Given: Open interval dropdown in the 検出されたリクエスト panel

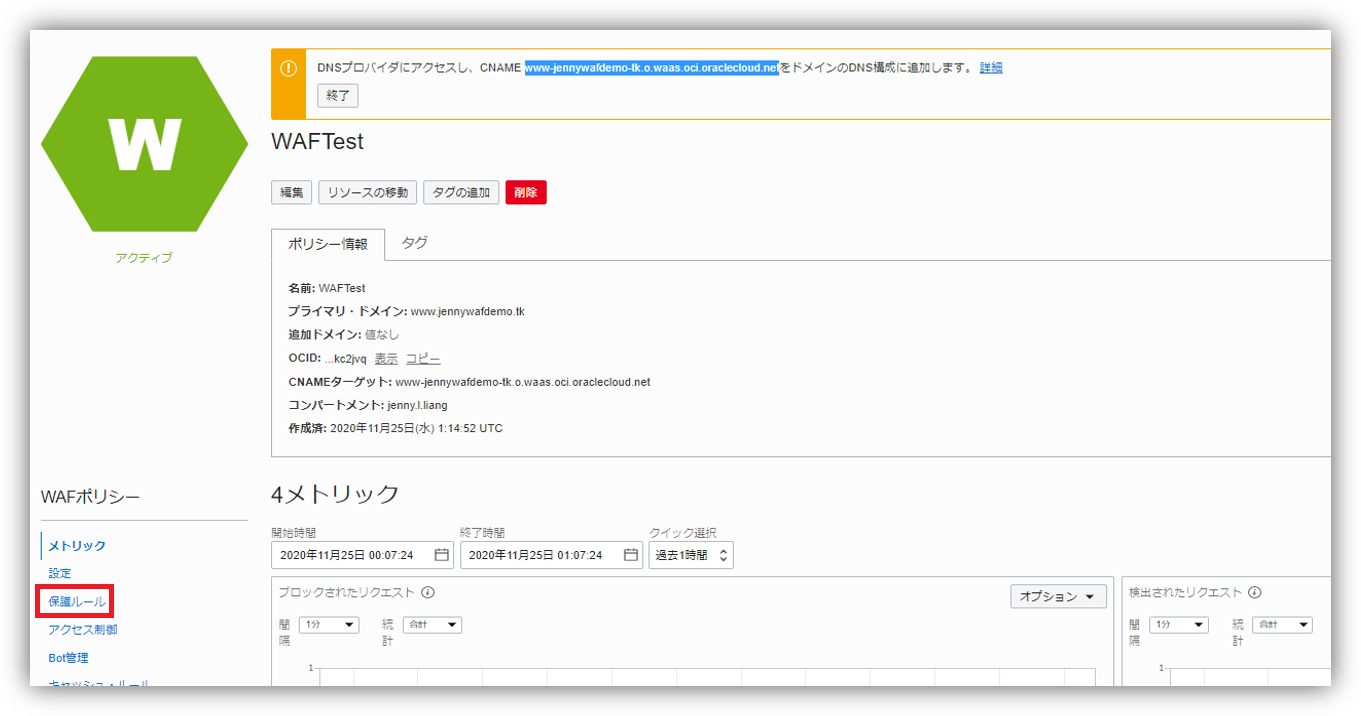Looking at the screenshot, I should (x=1178, y=625).
